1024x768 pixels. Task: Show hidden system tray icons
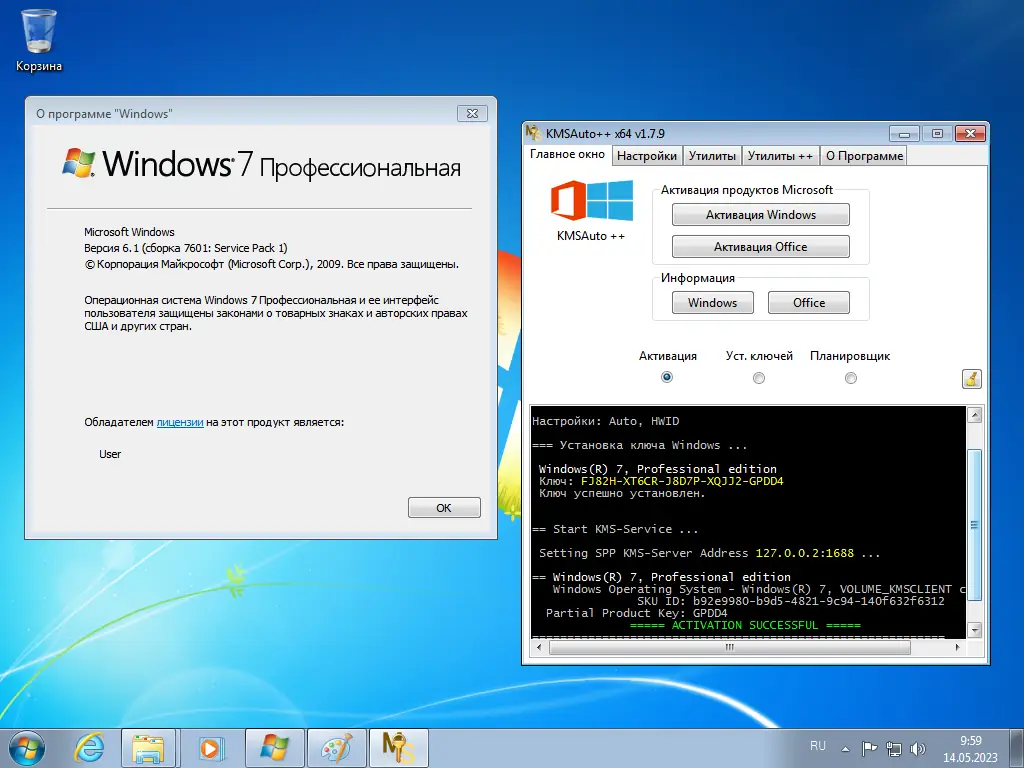(x=846, y=748)
